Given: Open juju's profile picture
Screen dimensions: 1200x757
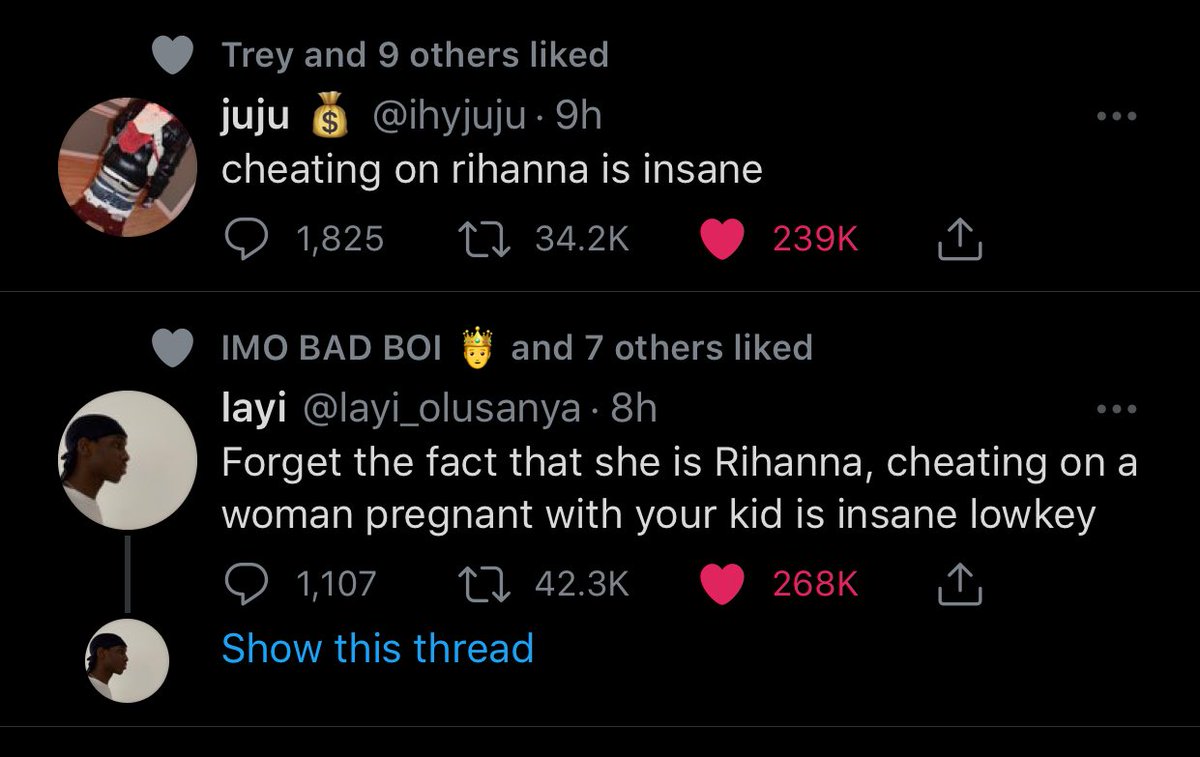Looking at the screenshot, I should point(127,166).
